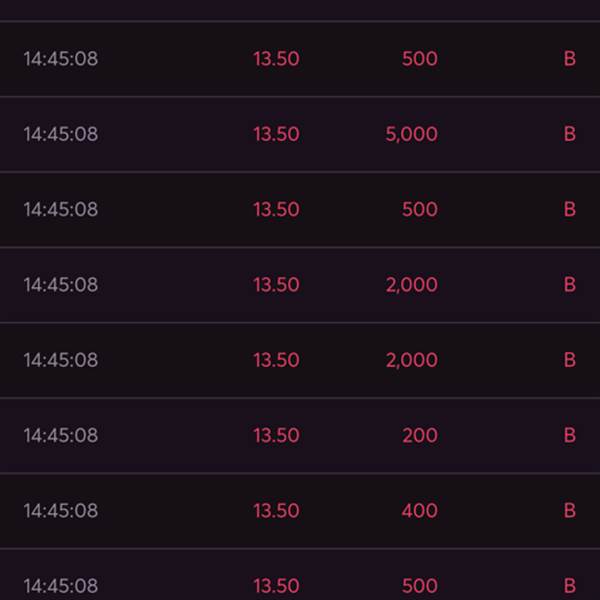This screenshot has height=600, width=600.
Task: Click the 13.50 price in 5,000 row
Action: [x=276, y=134]
